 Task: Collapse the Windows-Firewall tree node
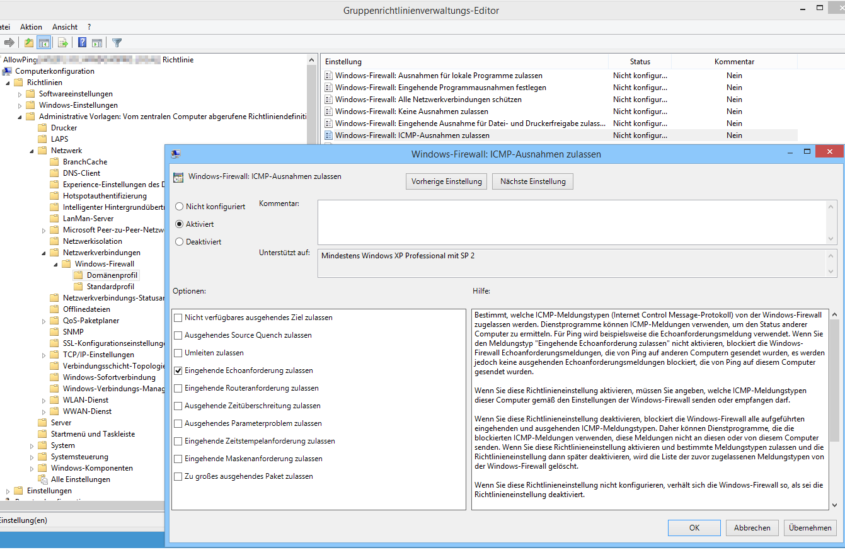coord(56,264)
